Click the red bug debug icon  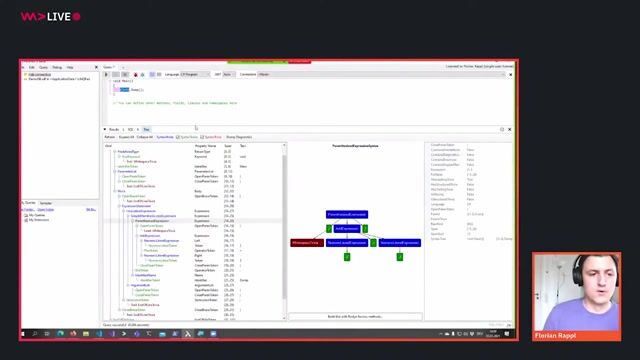[136, 75]
